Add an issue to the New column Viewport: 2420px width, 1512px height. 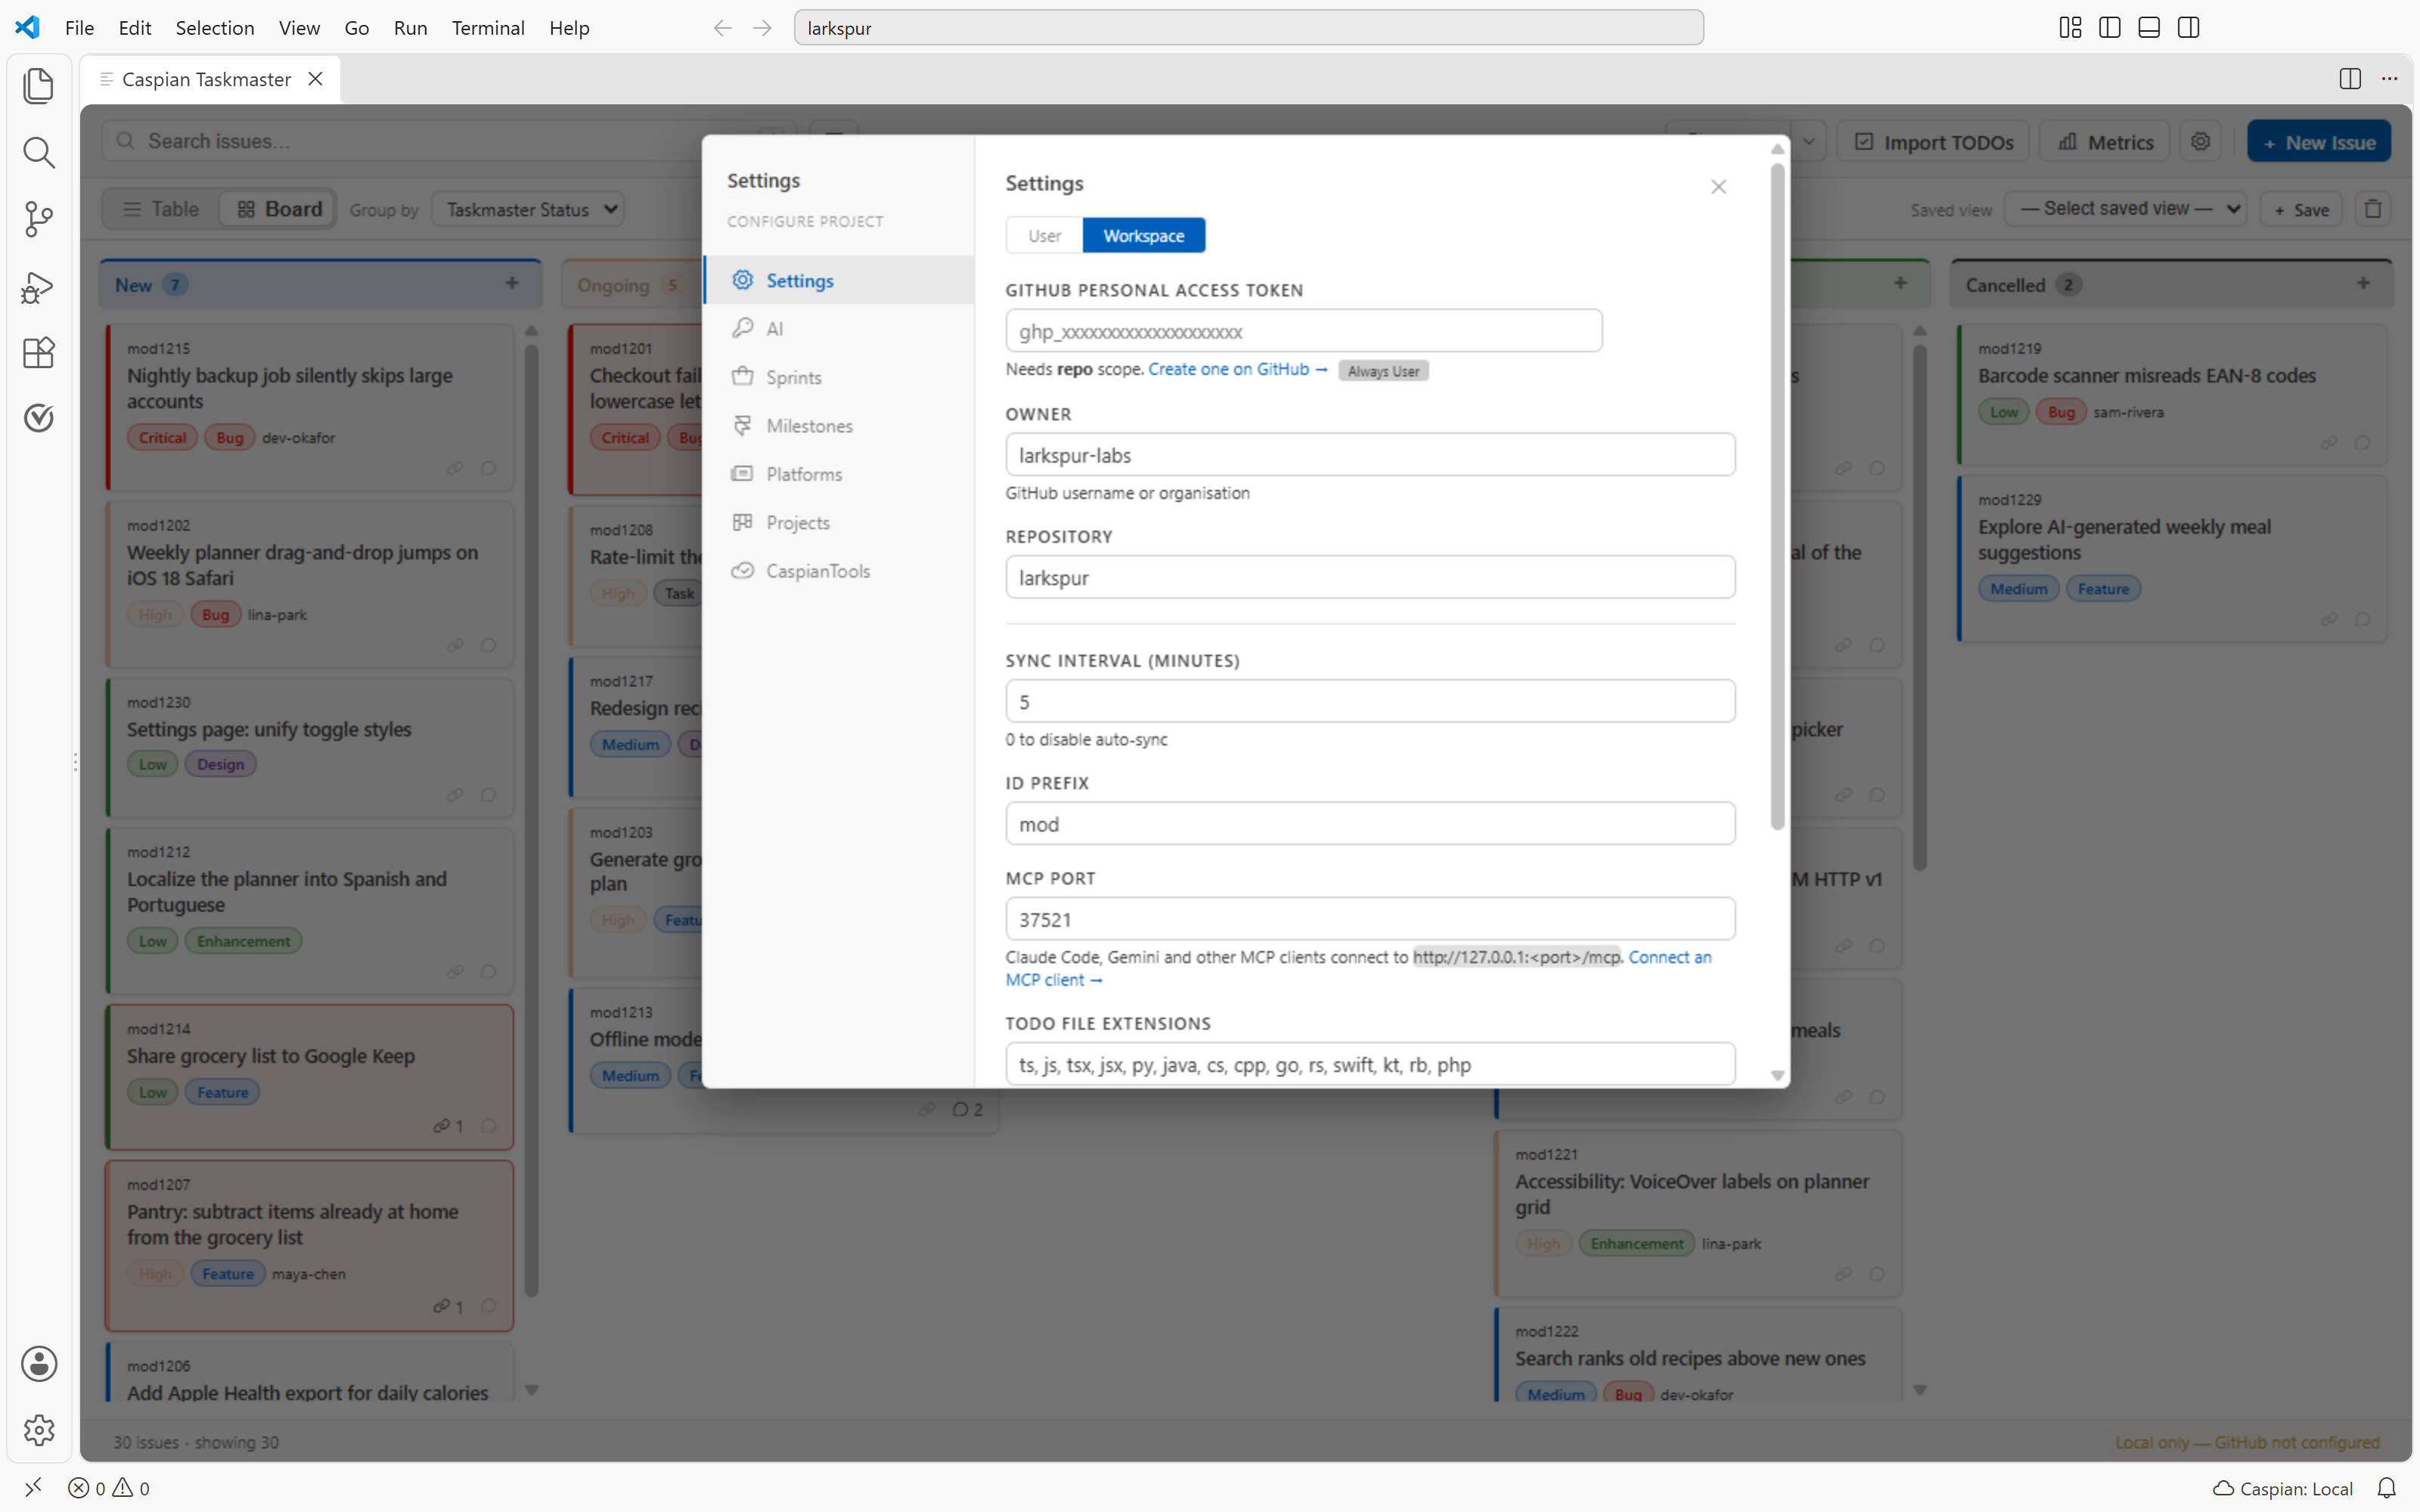point(512,284)
